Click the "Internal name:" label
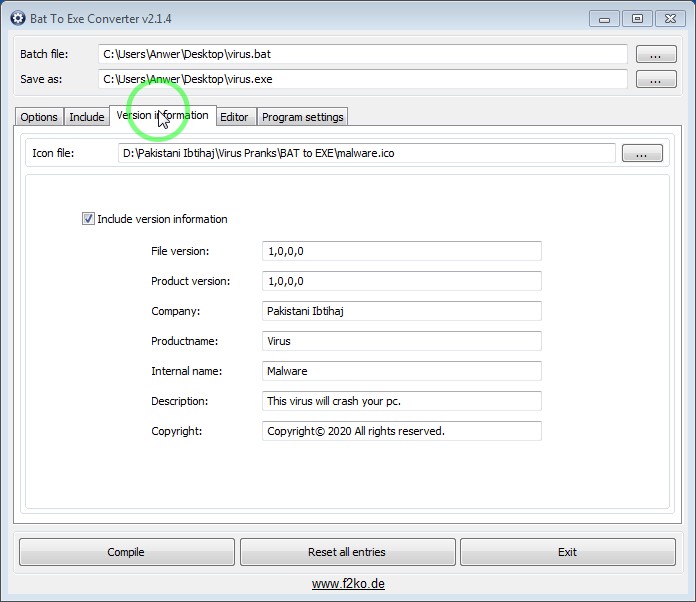 click(x=186, y=371)
